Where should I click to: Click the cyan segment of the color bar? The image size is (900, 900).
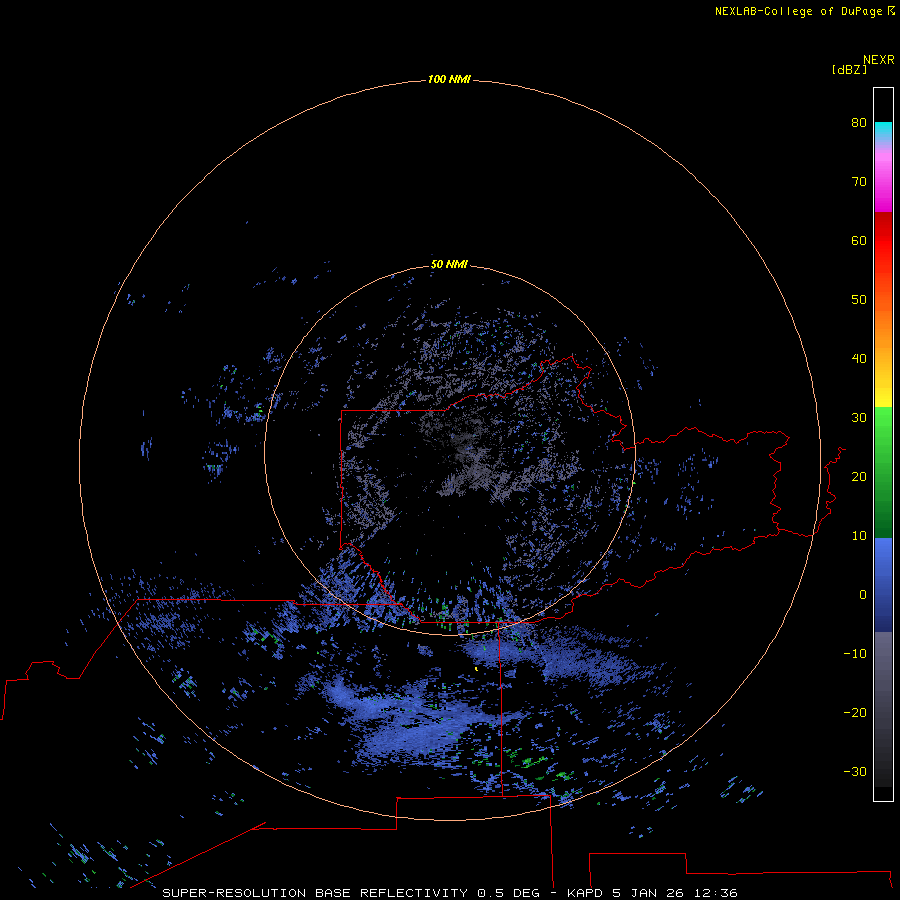pyautogui.click(x=883, y=131)
